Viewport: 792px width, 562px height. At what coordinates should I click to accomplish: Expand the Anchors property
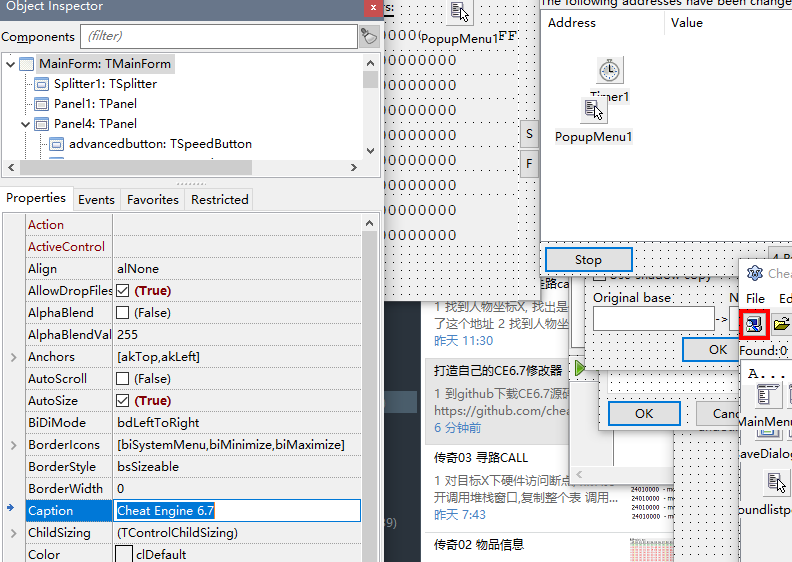tap(14, 357)
